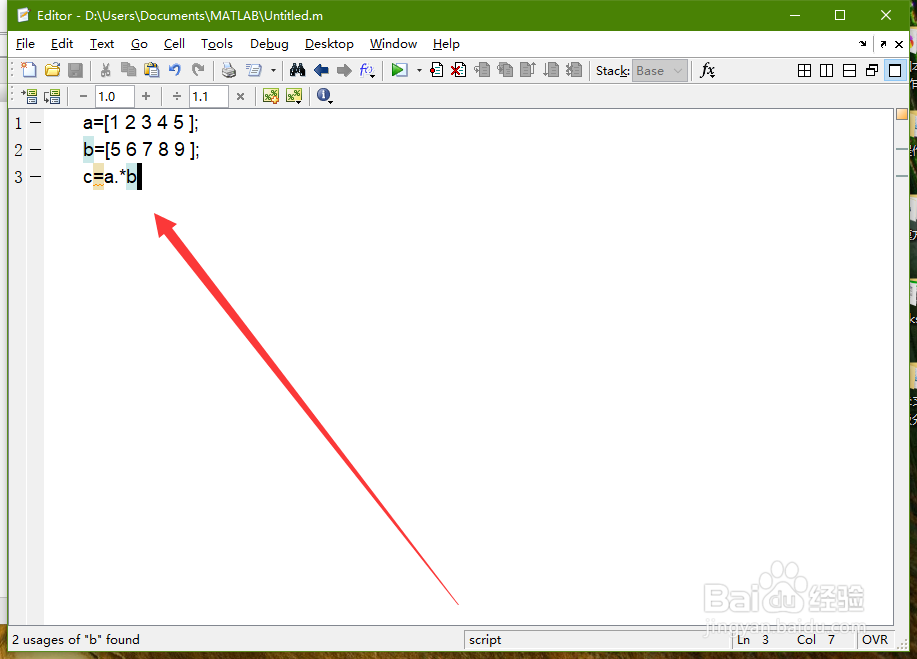The height and width of the screenshot is (659, 917).
Task: Save the file with the floppy disk icon
Action: [75, 70]
